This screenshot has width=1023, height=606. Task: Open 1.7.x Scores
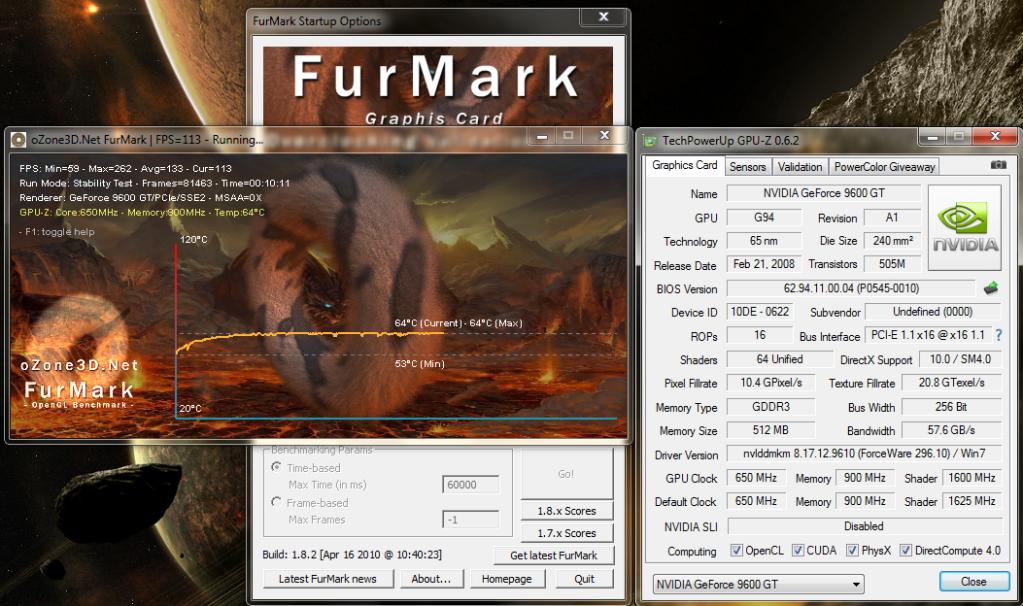pos(567,533)
